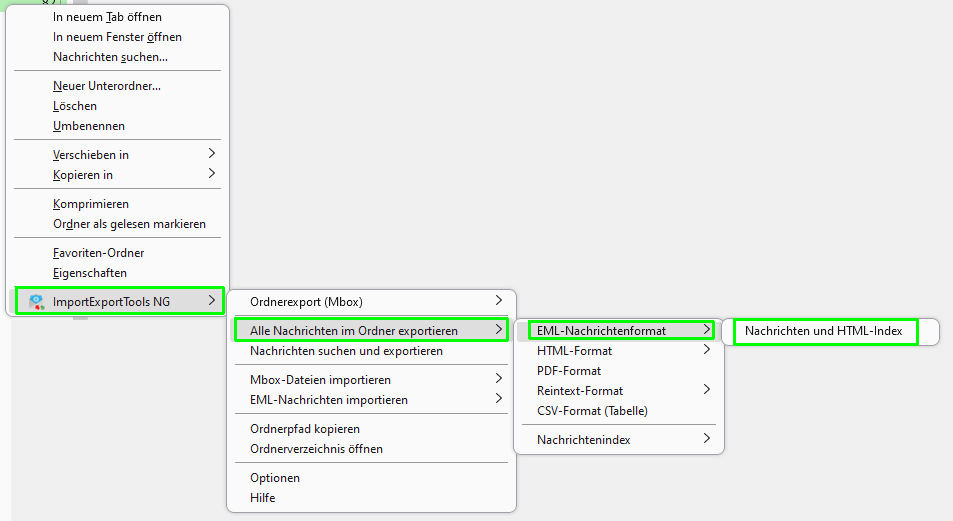Image resolution: width=953 pixels, height=521 pixels.
Task: Click Ordnerpfad kopieren
Action: [x=305, y=429]
